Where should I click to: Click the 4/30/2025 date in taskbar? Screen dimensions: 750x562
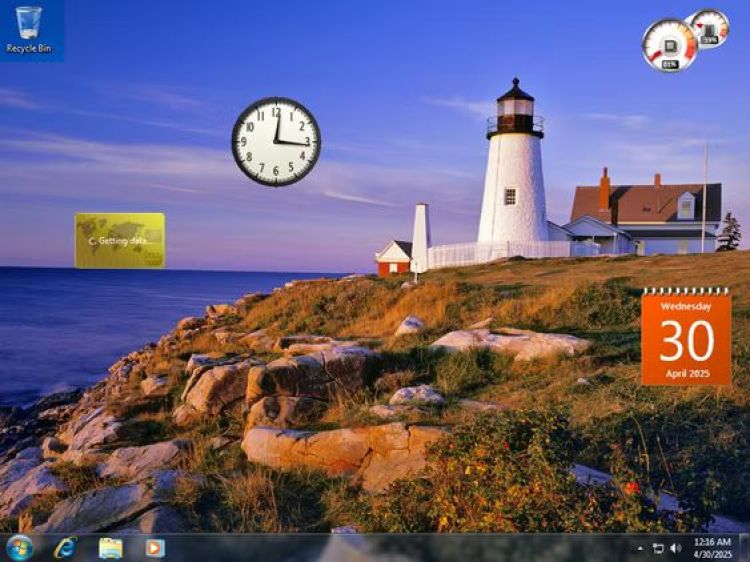coord(712,554)
